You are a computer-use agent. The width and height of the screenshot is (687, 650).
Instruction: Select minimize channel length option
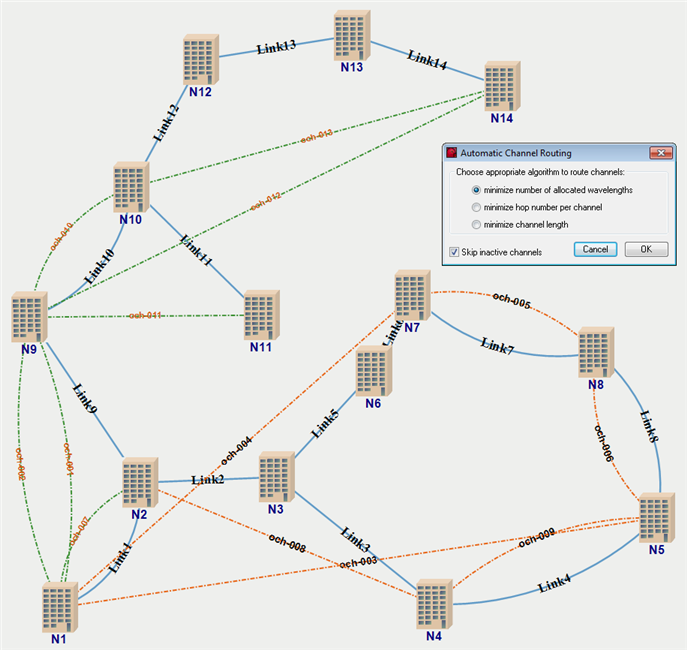(x=476, y=225)
